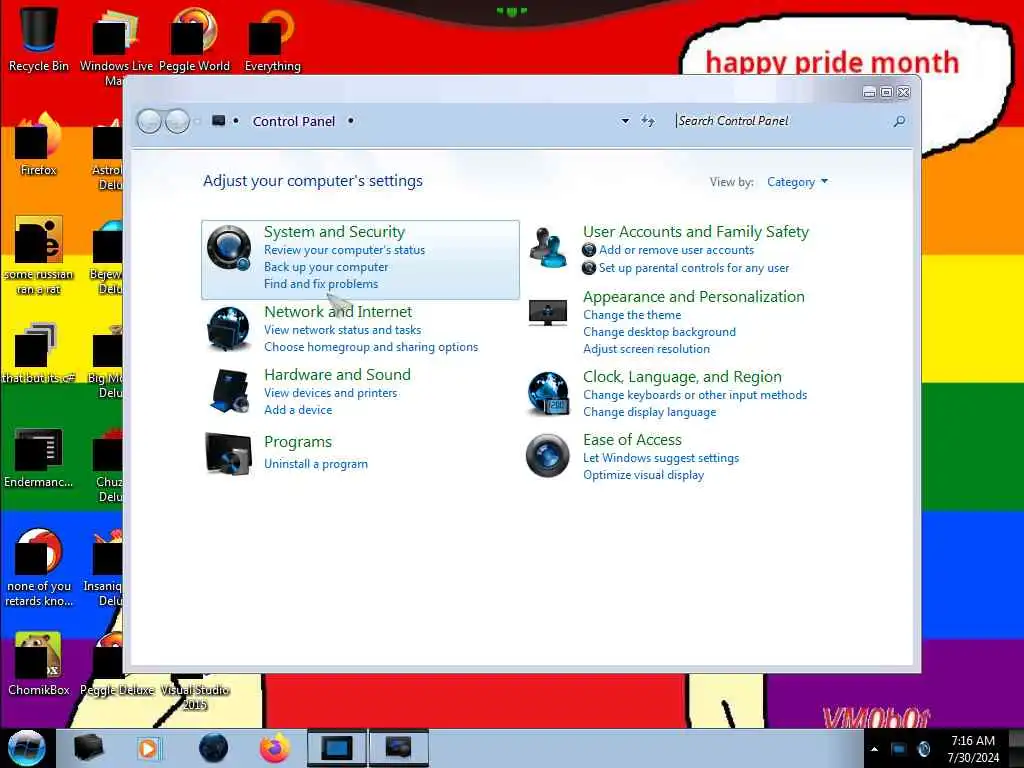Image resolution: width=1024 pixels, height=768 pixels.
Task: Click the Back navigation button
Action: click(149, 121)
